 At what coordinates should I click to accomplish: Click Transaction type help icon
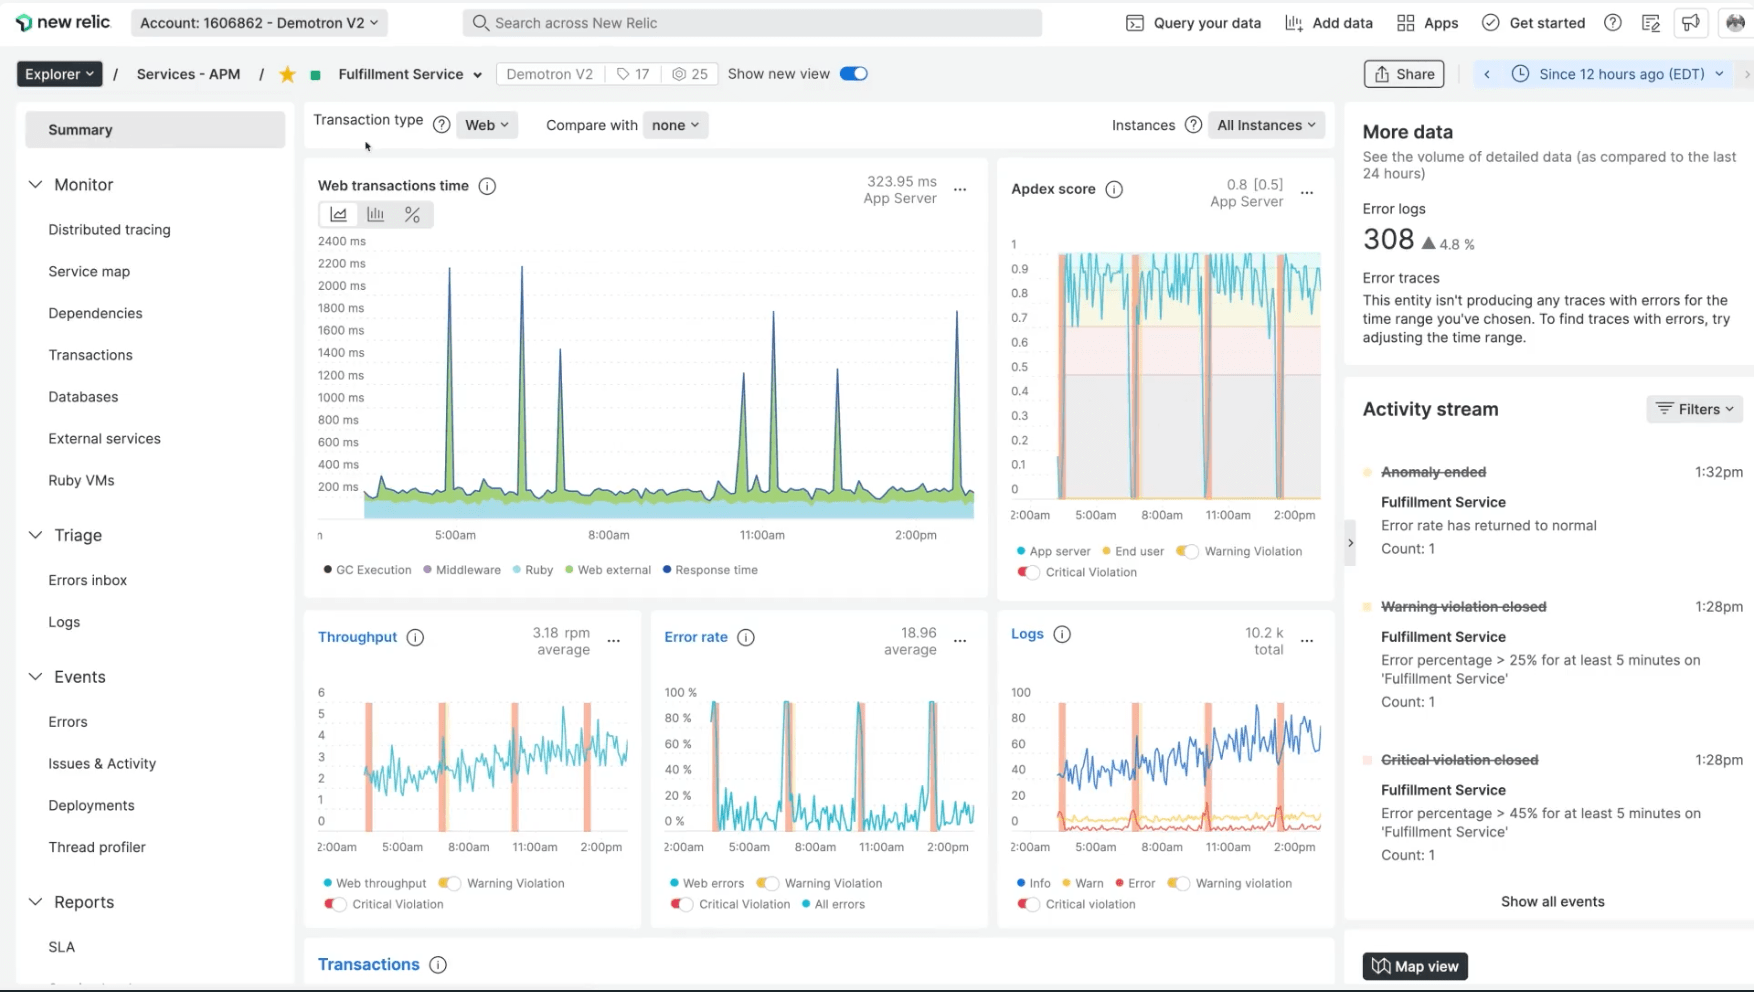pos(441,125)
